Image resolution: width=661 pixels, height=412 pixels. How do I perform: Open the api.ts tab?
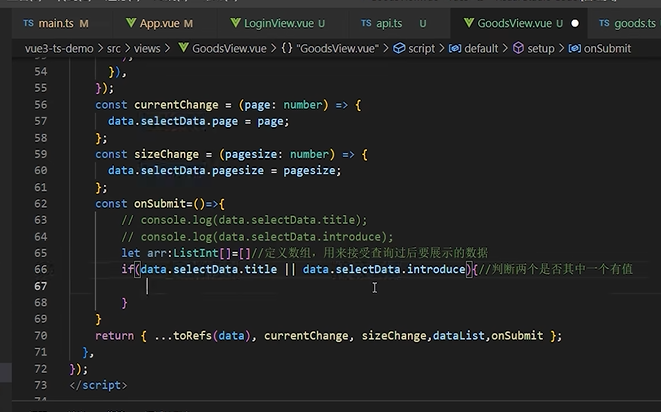click(x=389, y=23)
